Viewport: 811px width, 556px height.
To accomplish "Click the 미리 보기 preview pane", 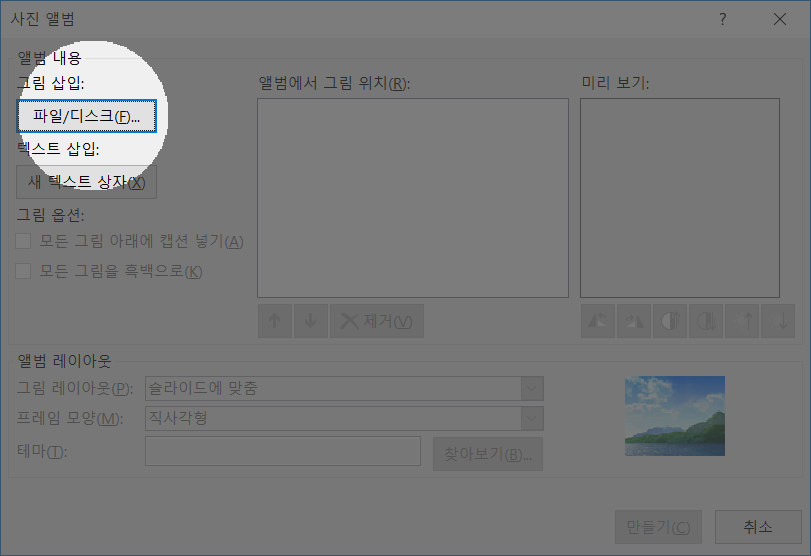I will click(x=680, y=198).
